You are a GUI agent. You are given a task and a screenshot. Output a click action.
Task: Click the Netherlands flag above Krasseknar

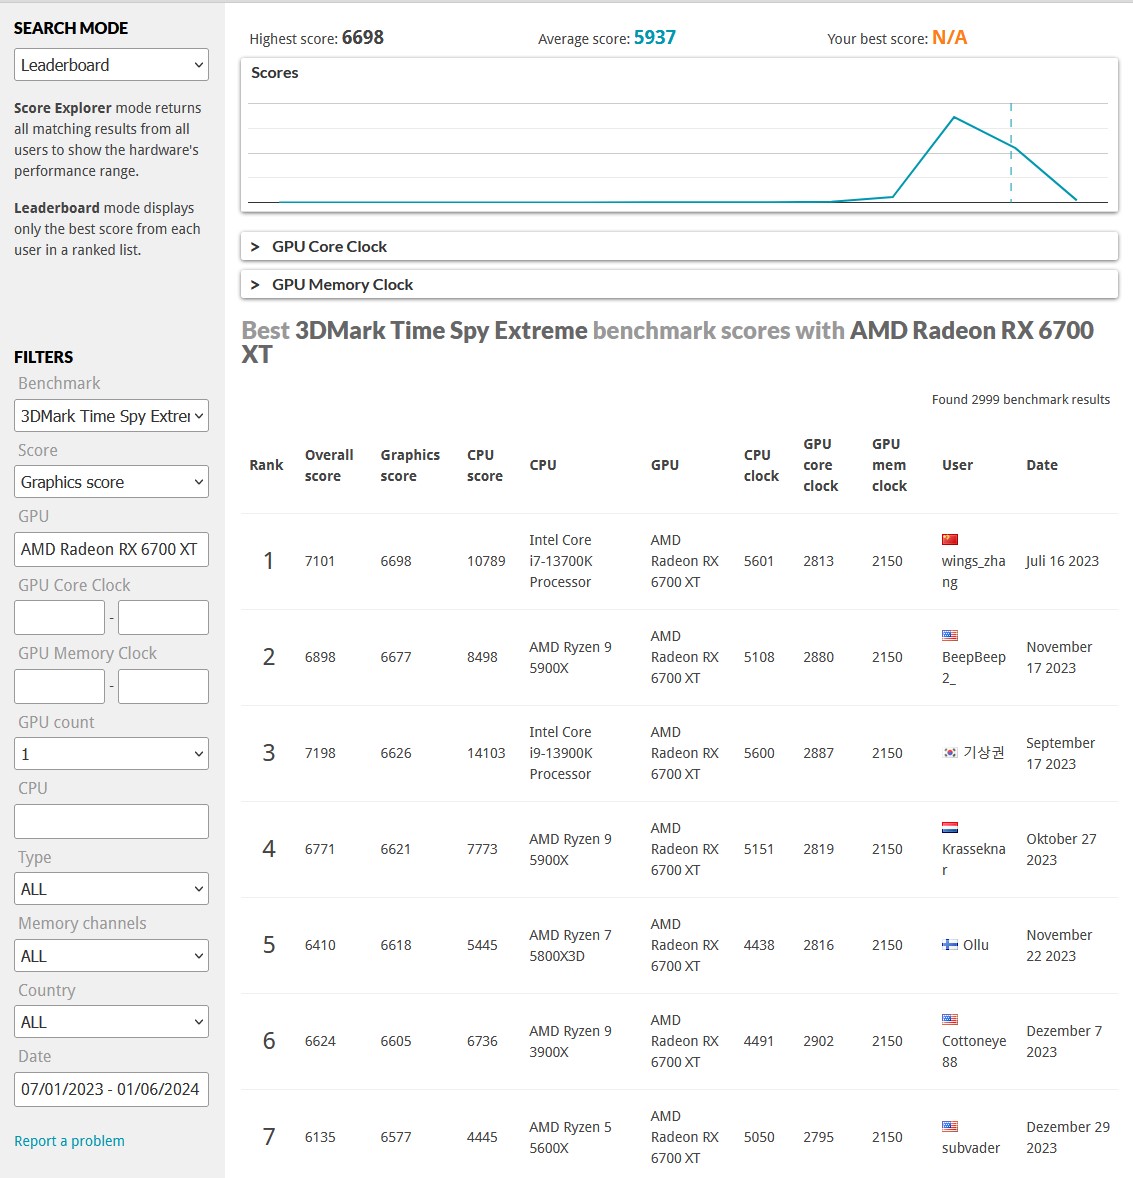[950, 828]
